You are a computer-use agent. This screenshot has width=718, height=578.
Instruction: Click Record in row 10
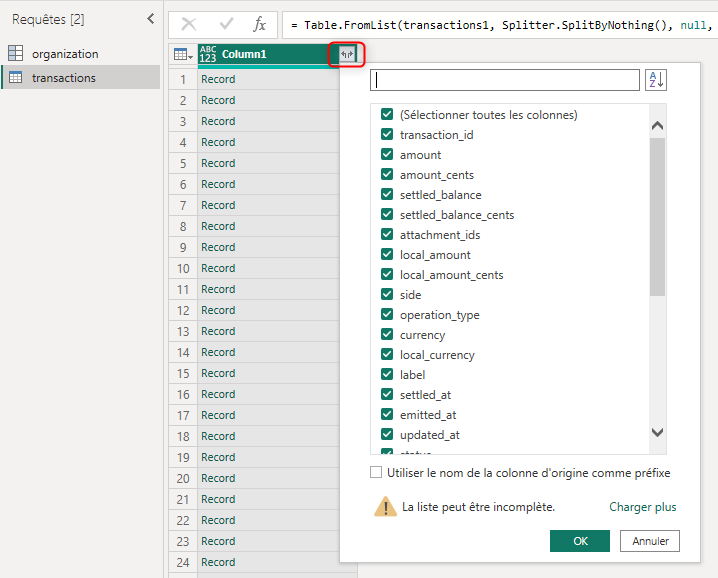(218, 268)
